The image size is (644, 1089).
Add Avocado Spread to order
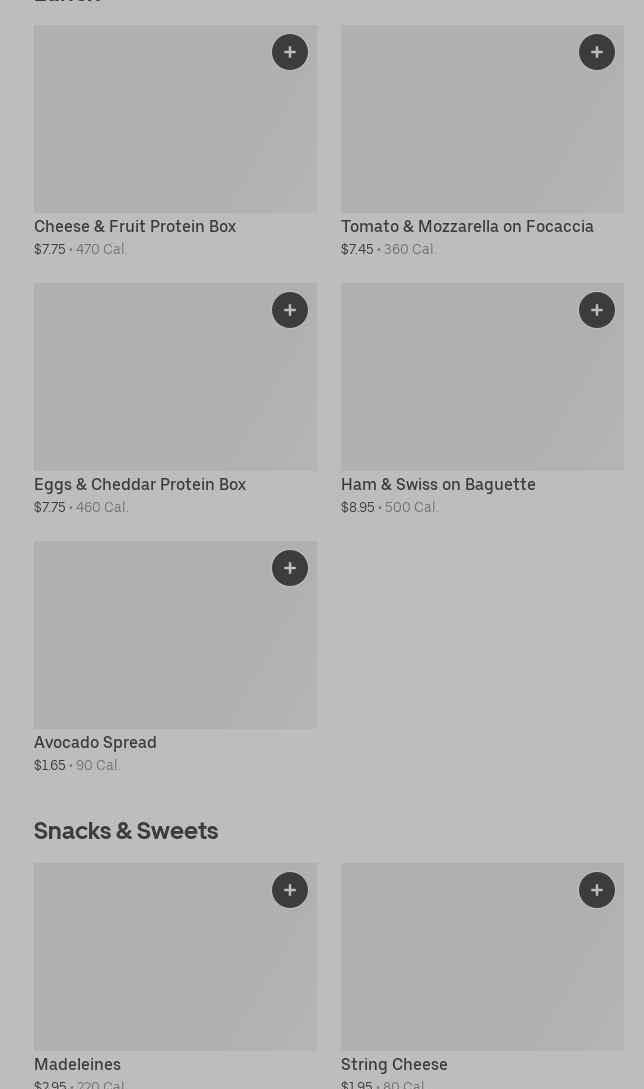coord(290,568)
